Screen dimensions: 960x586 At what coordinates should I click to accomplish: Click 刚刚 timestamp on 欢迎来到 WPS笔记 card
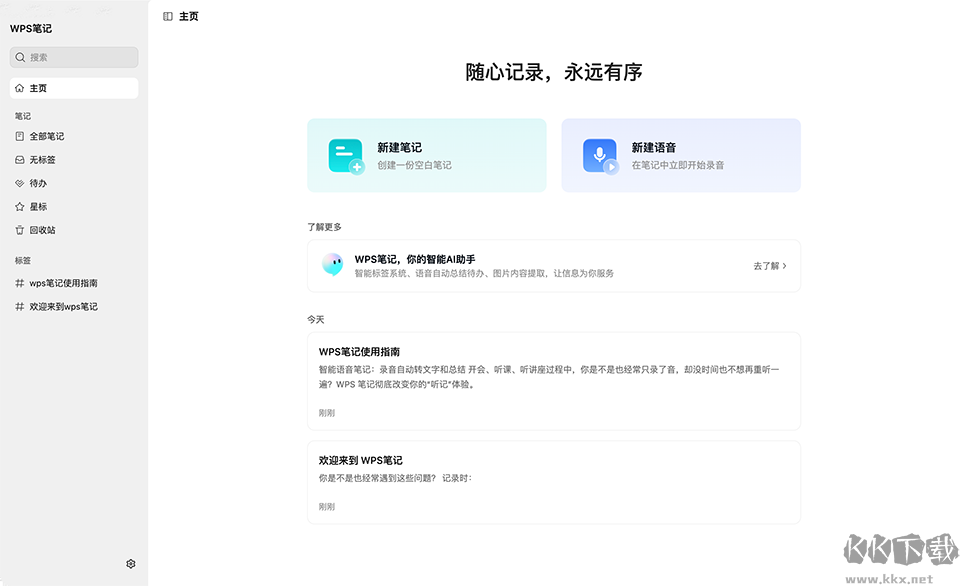[x=327, y=507]
